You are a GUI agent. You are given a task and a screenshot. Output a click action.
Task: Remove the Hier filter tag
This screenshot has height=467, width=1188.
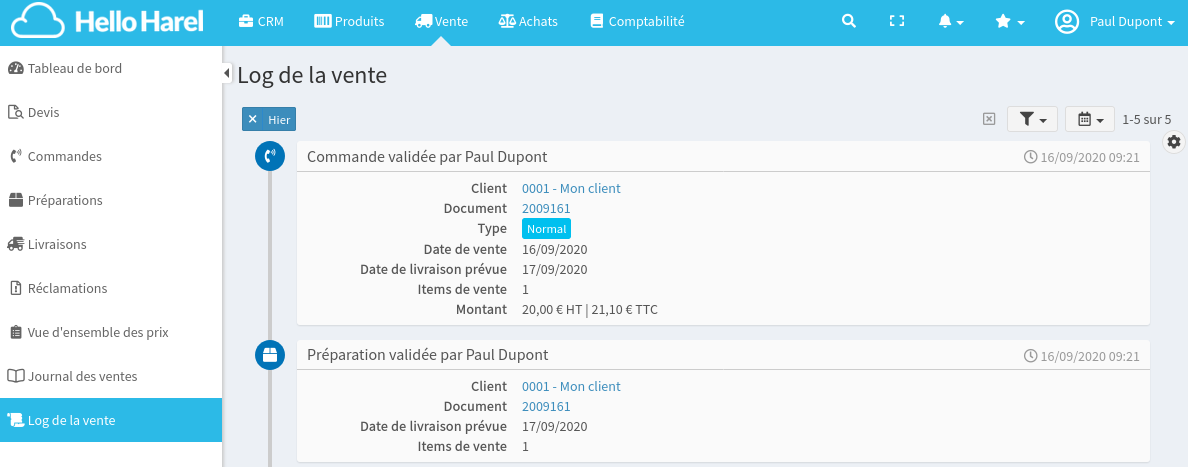252,119
